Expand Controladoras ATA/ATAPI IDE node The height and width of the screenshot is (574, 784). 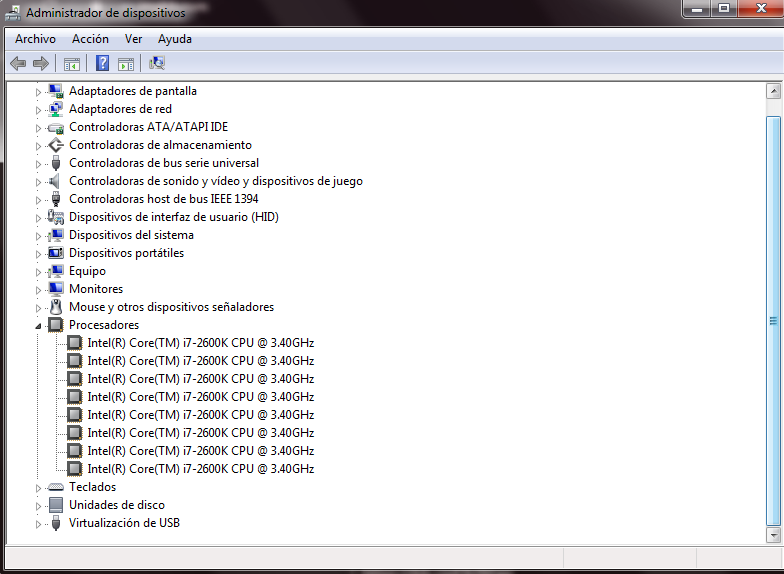[38, 128]
